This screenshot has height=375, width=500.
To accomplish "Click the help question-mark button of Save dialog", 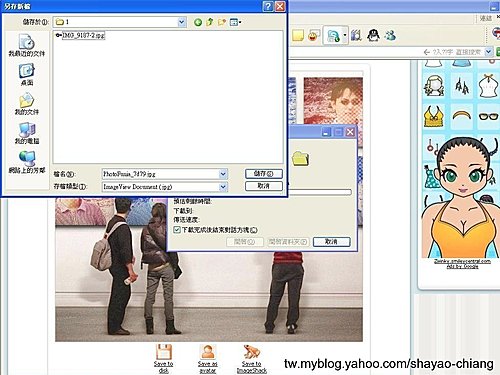I will [x=268, y=6].
